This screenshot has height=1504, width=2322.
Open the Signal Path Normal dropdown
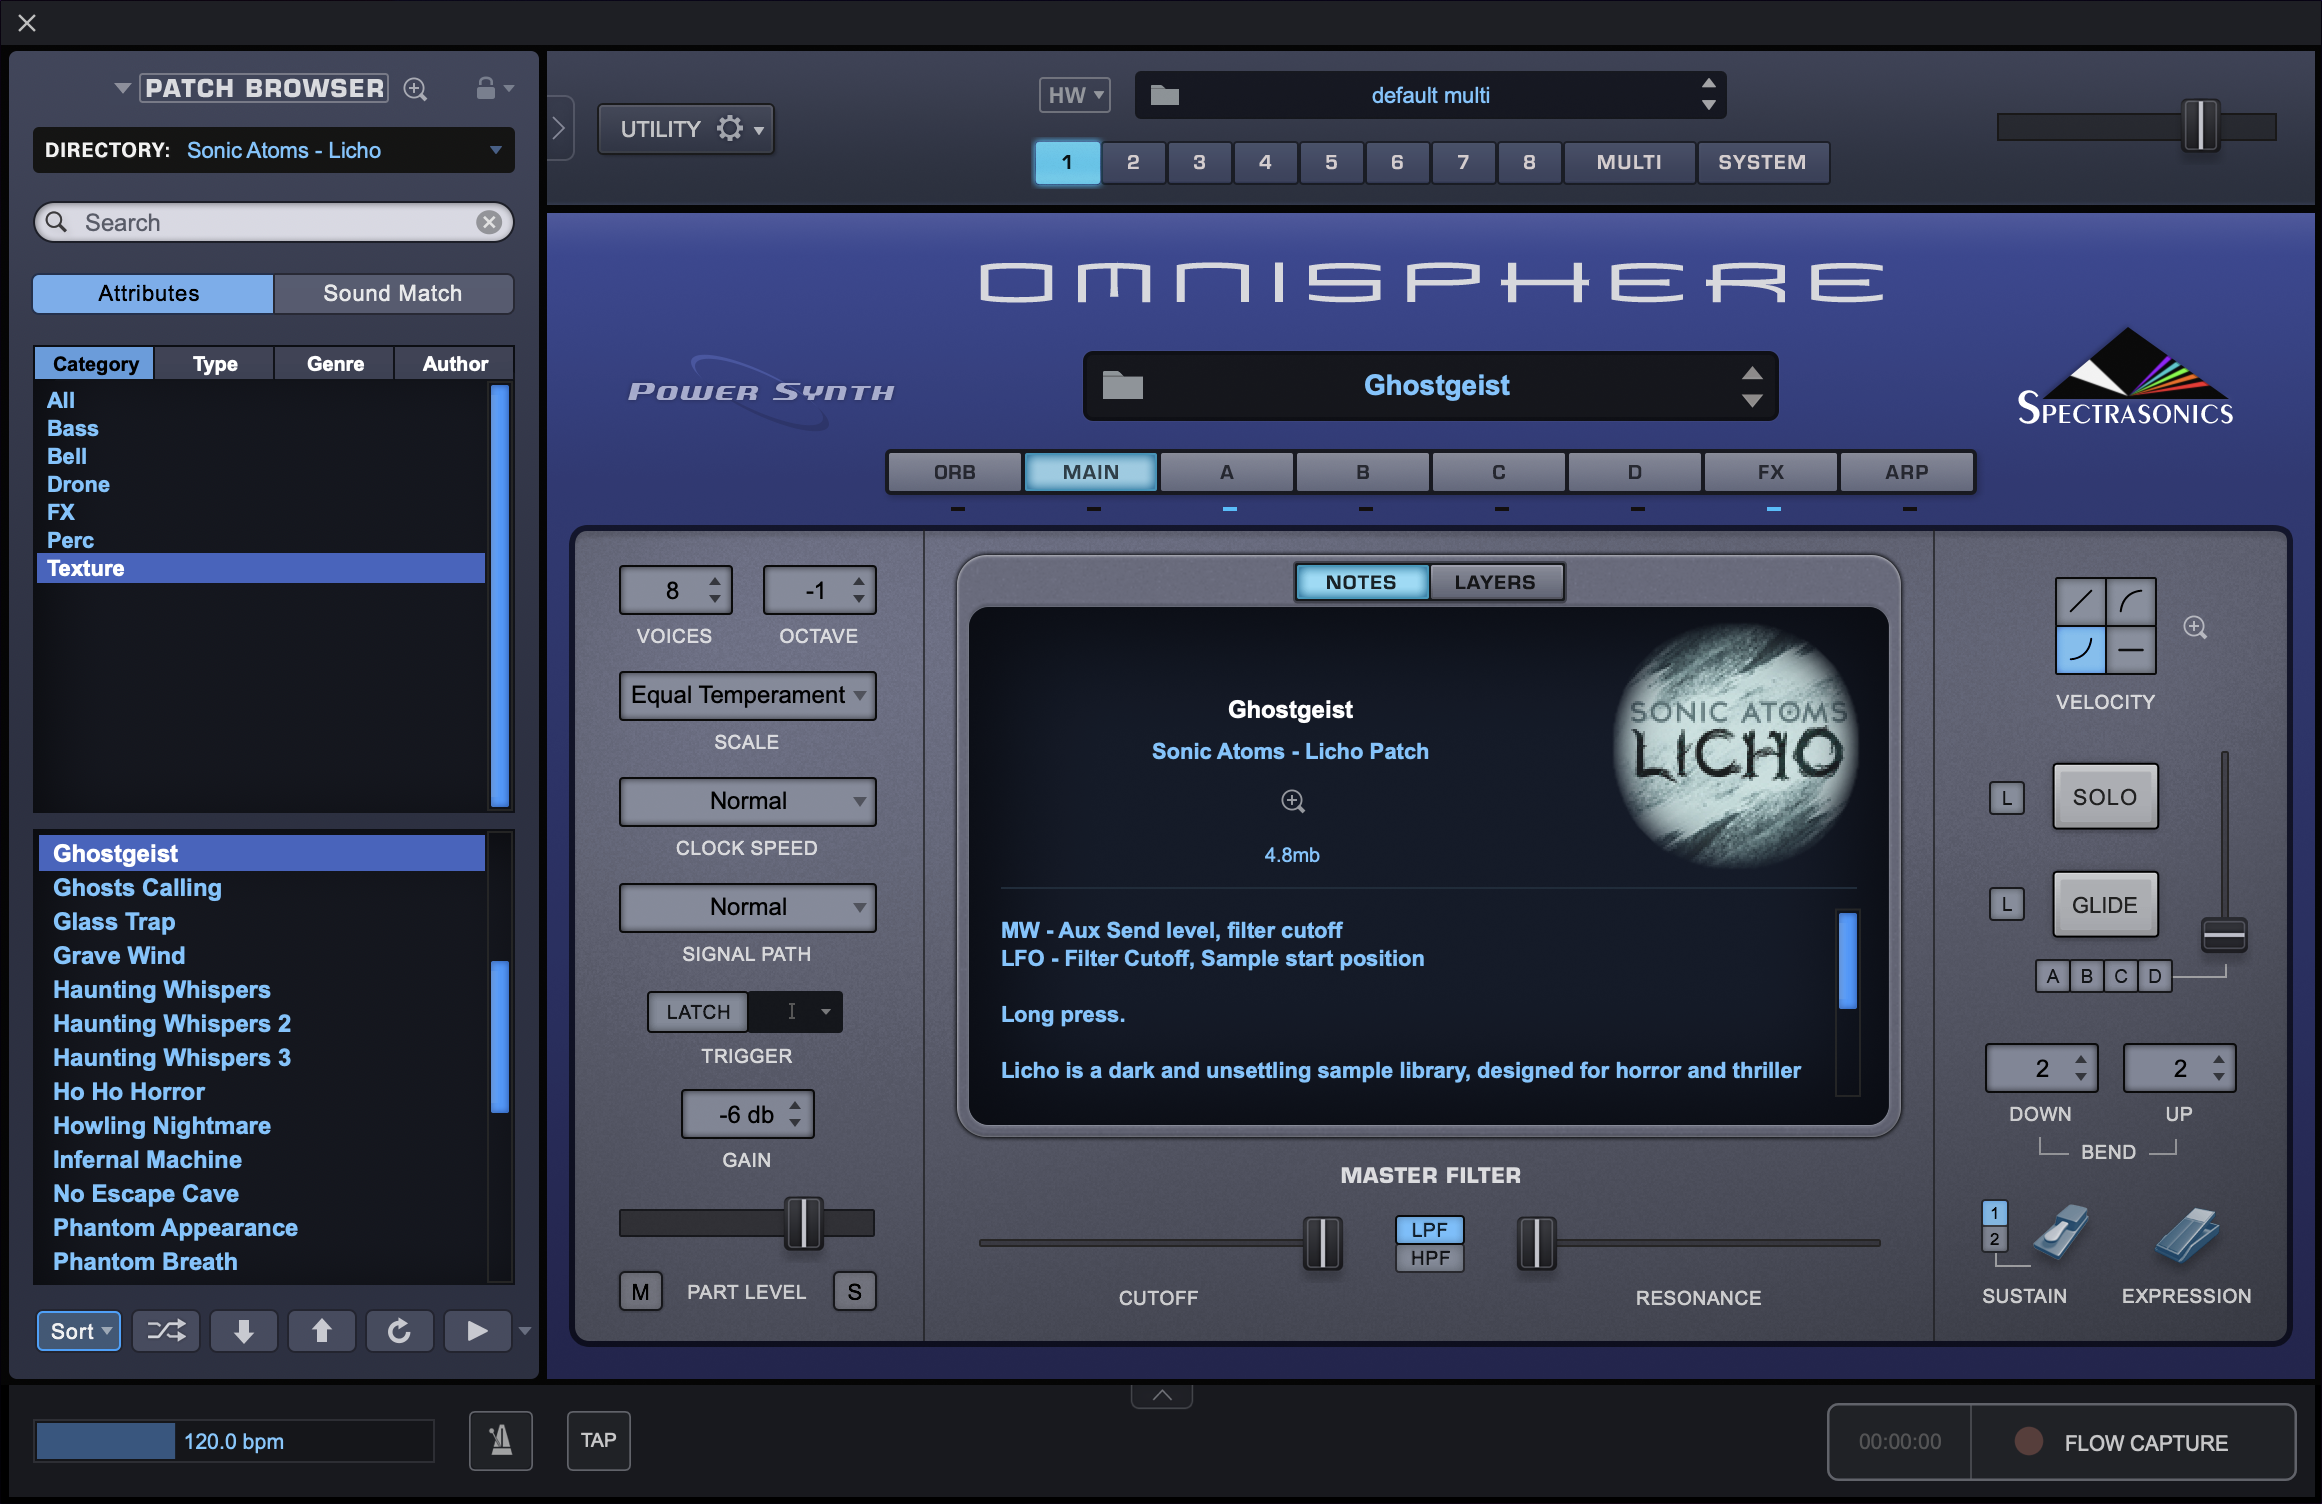tap(748, 907)
